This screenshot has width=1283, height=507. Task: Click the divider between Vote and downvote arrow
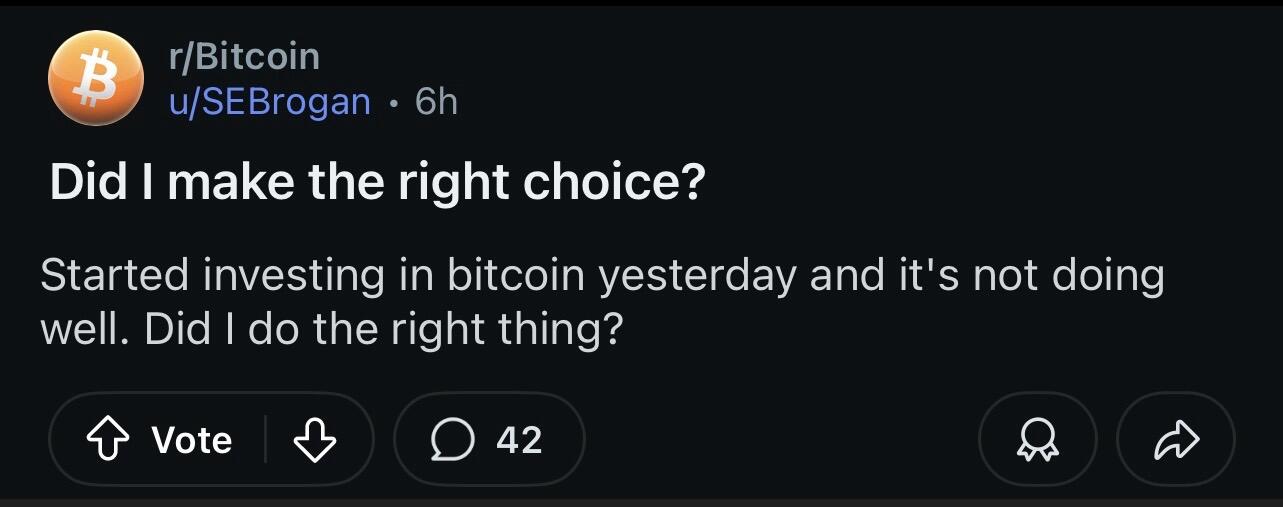(265, 439)
